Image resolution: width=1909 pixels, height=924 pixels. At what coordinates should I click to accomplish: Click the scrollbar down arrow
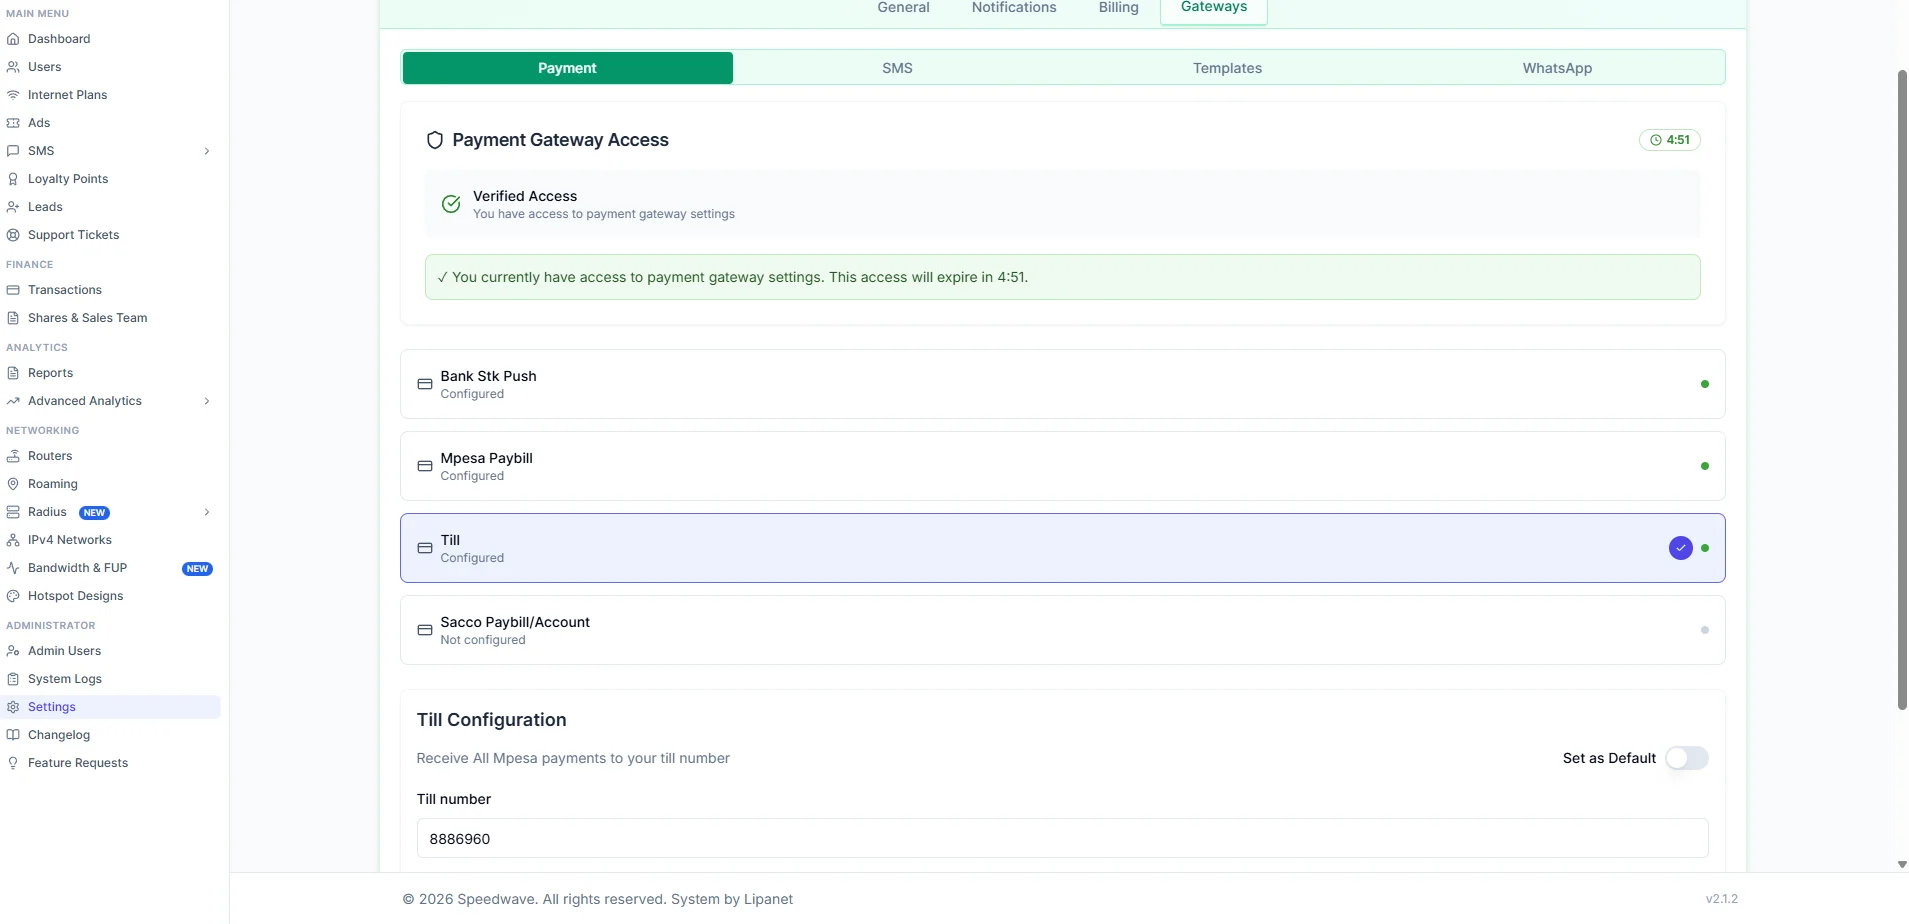coord(1902,865)
